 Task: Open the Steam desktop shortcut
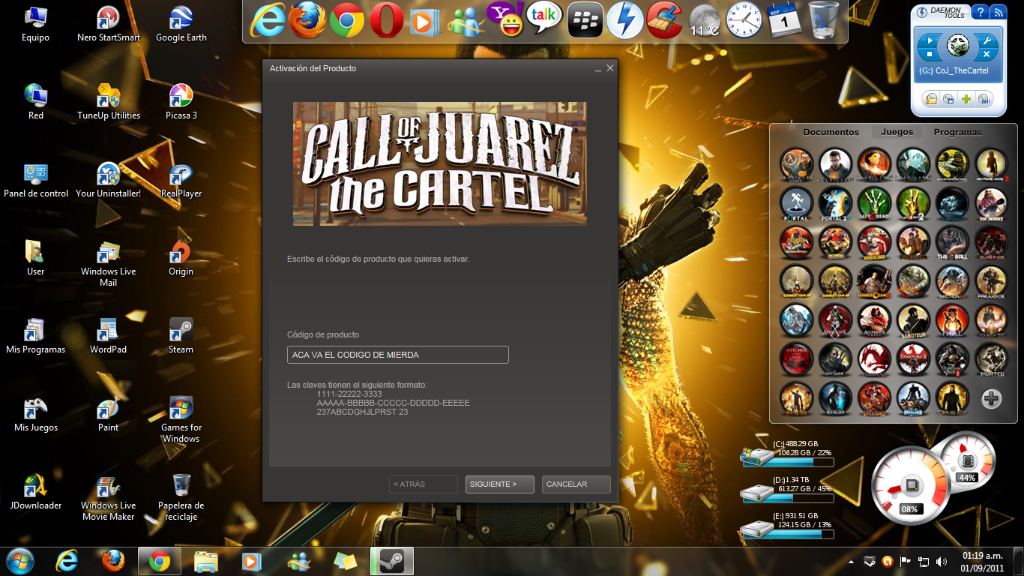coord(181,336)
